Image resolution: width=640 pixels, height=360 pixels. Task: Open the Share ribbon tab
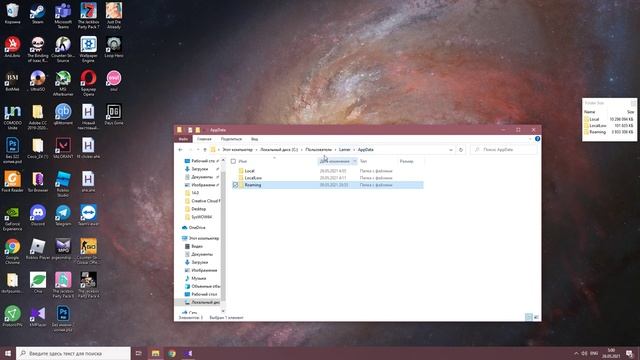point(231,139)
